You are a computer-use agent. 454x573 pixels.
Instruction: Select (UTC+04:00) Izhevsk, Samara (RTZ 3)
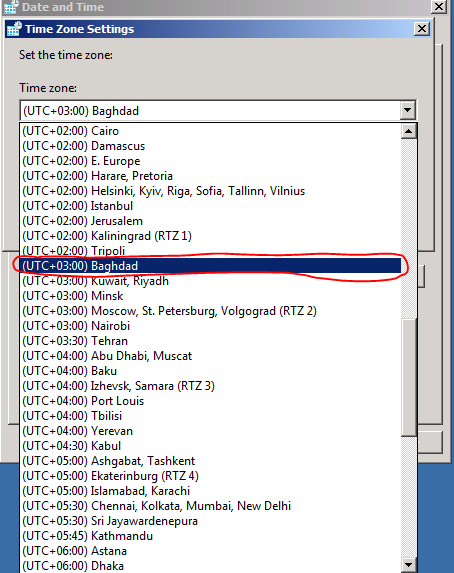click(211, 386)
